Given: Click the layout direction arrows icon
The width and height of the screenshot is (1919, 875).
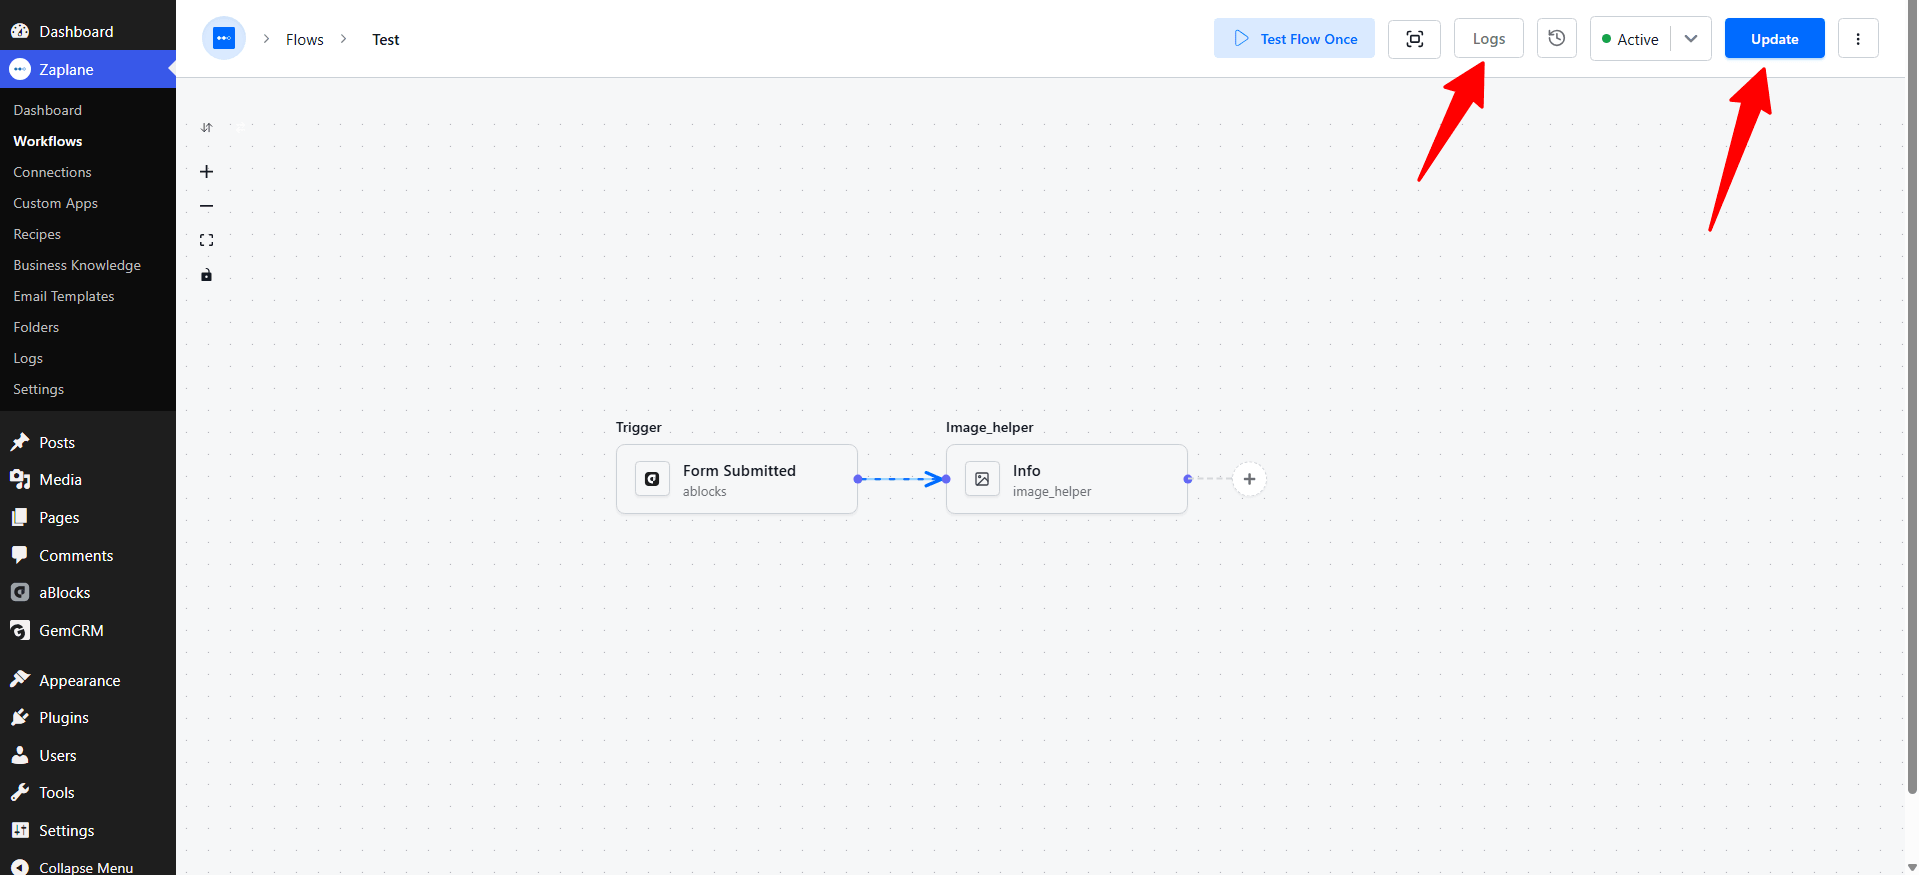Looking at the screenshot, I should tap(206, 128).
